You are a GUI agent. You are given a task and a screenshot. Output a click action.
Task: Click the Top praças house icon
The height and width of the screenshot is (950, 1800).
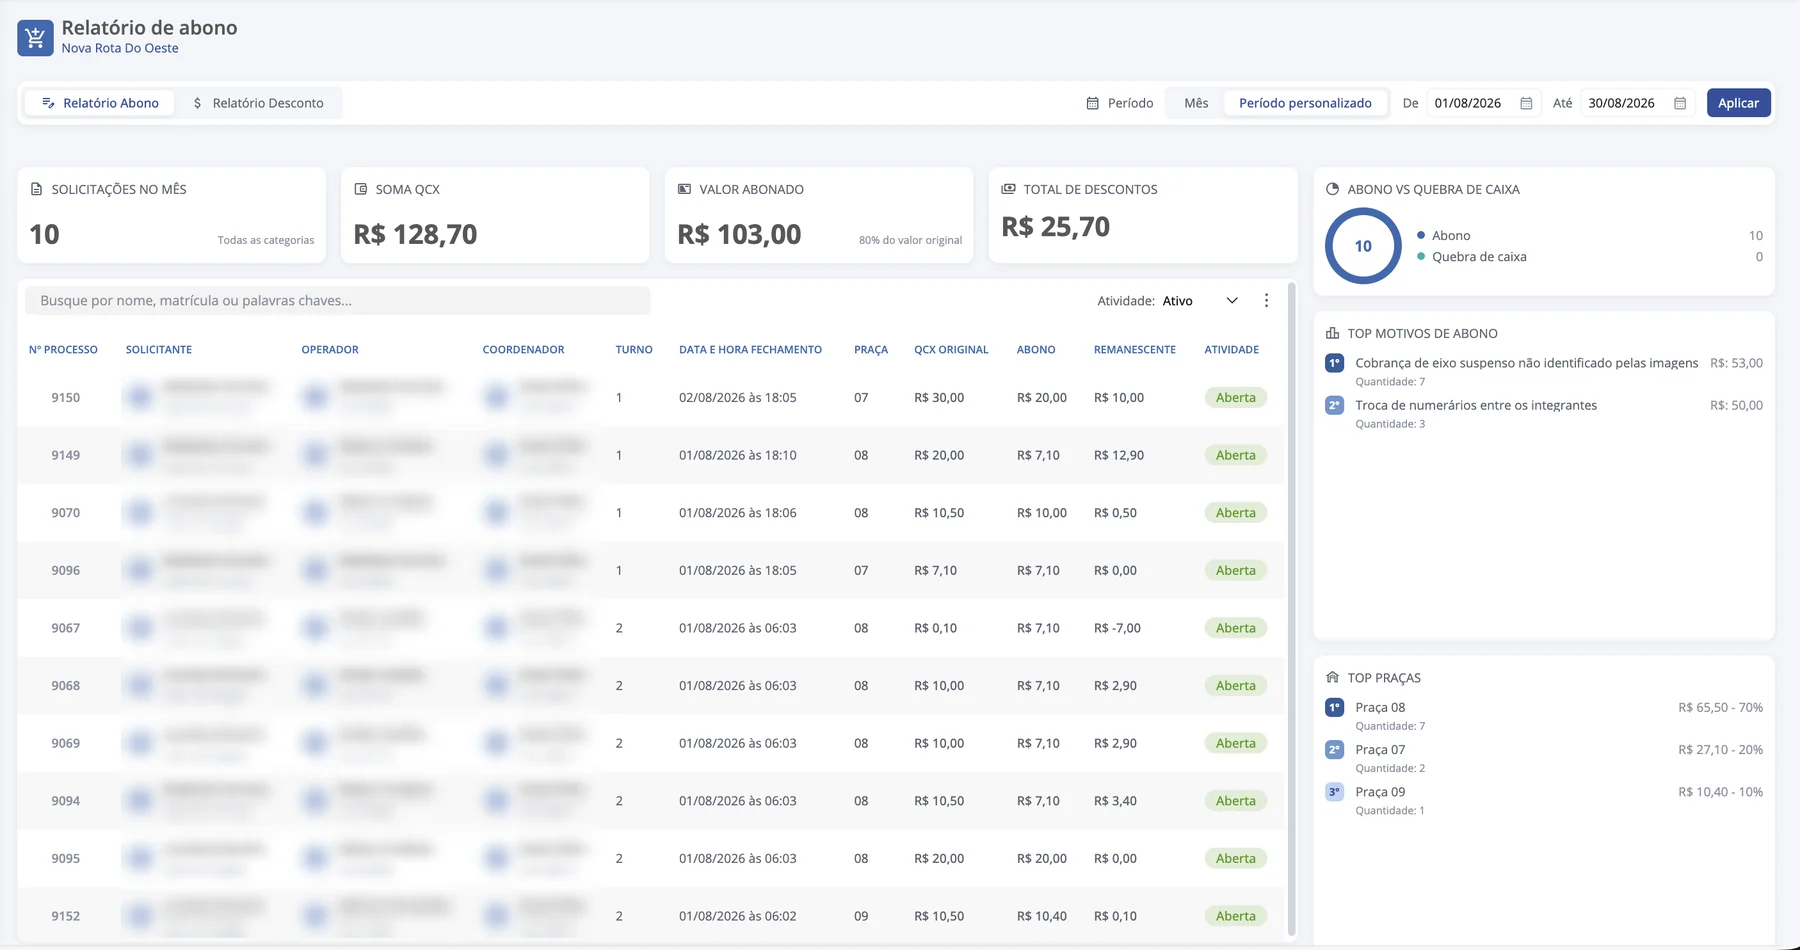pos(1332,677)
